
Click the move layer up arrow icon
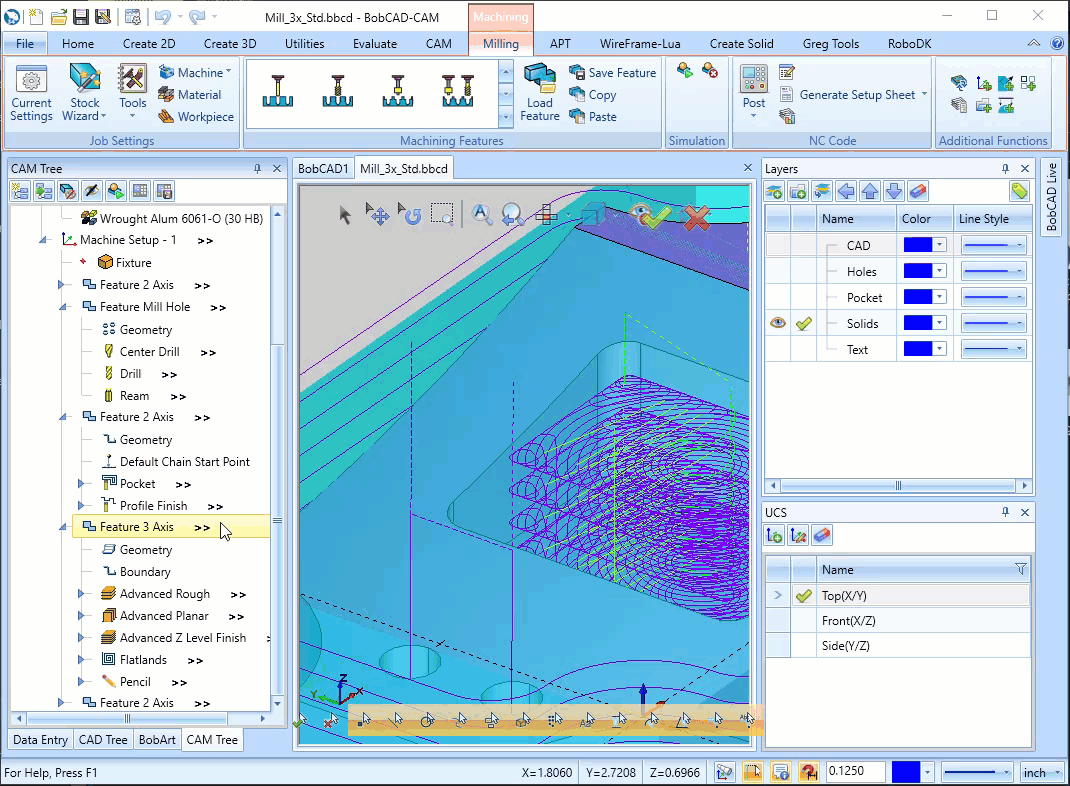[870, 192]
